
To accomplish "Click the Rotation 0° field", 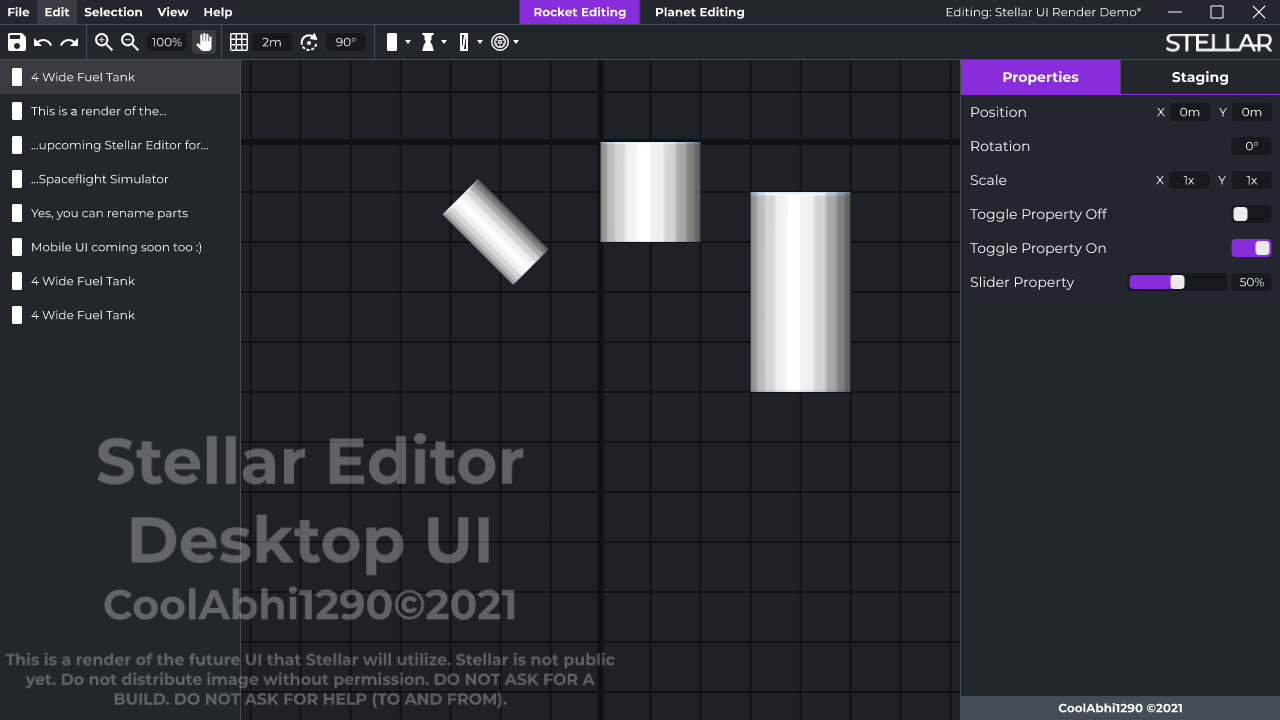I will point(1252,146).
